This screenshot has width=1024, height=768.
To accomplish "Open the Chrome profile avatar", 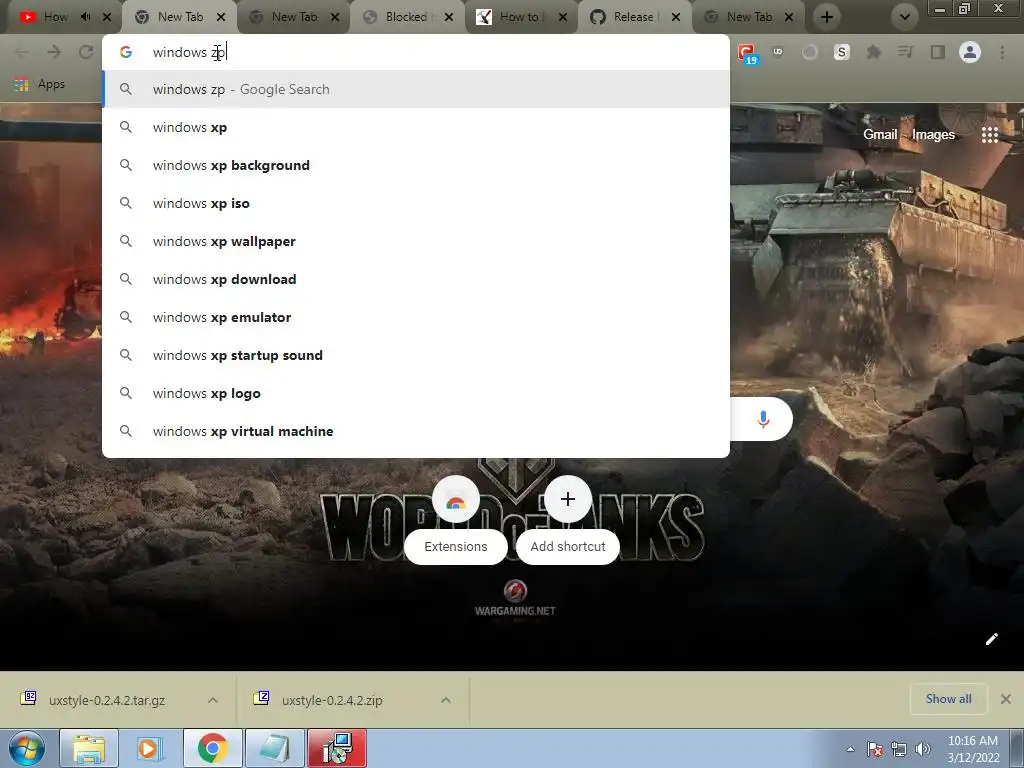I will tap(970, 52).
